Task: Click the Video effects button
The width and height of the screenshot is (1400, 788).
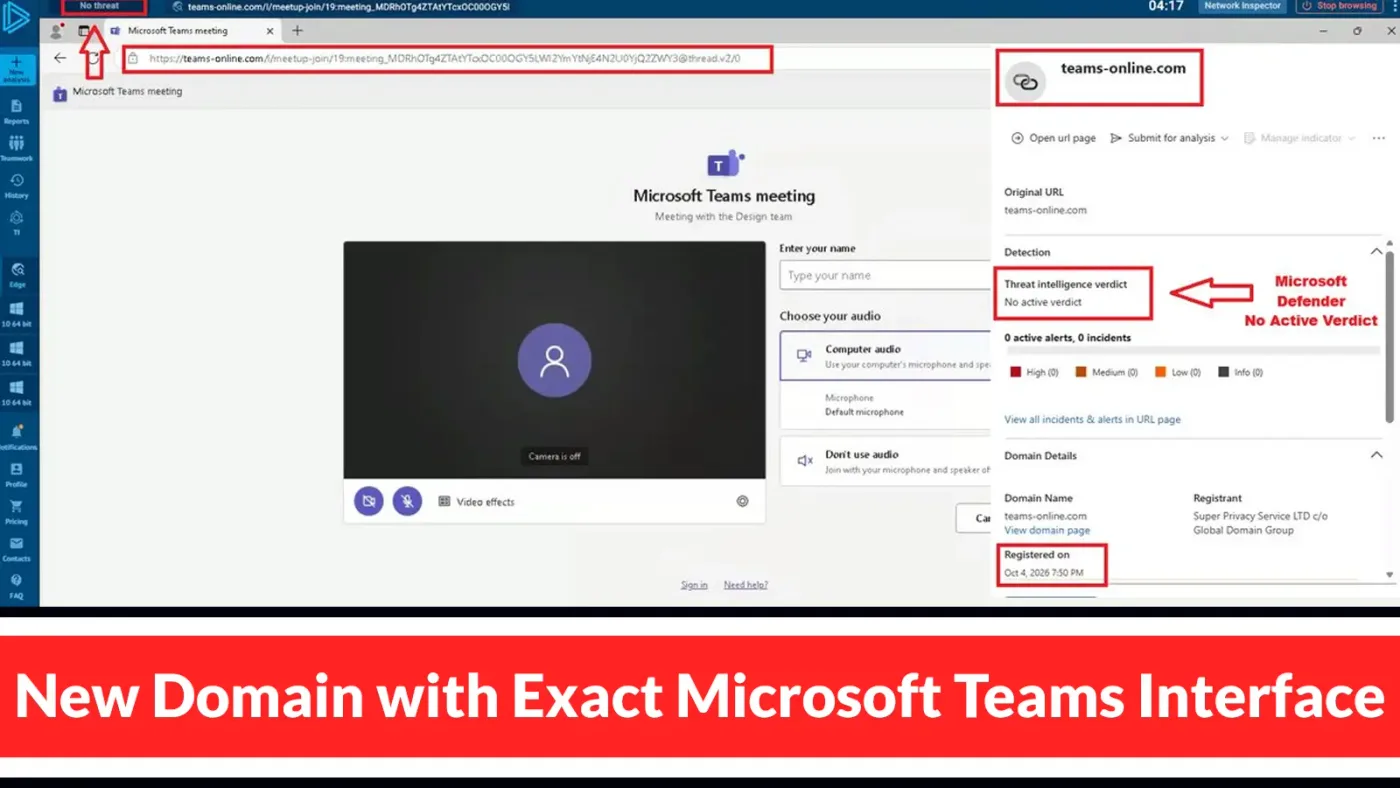Action: click(x=476, y=502)
